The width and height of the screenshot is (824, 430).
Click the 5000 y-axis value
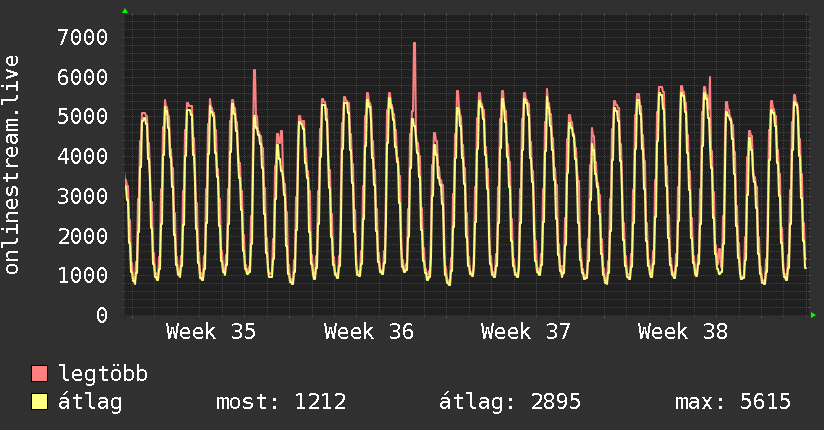[83, 117]
